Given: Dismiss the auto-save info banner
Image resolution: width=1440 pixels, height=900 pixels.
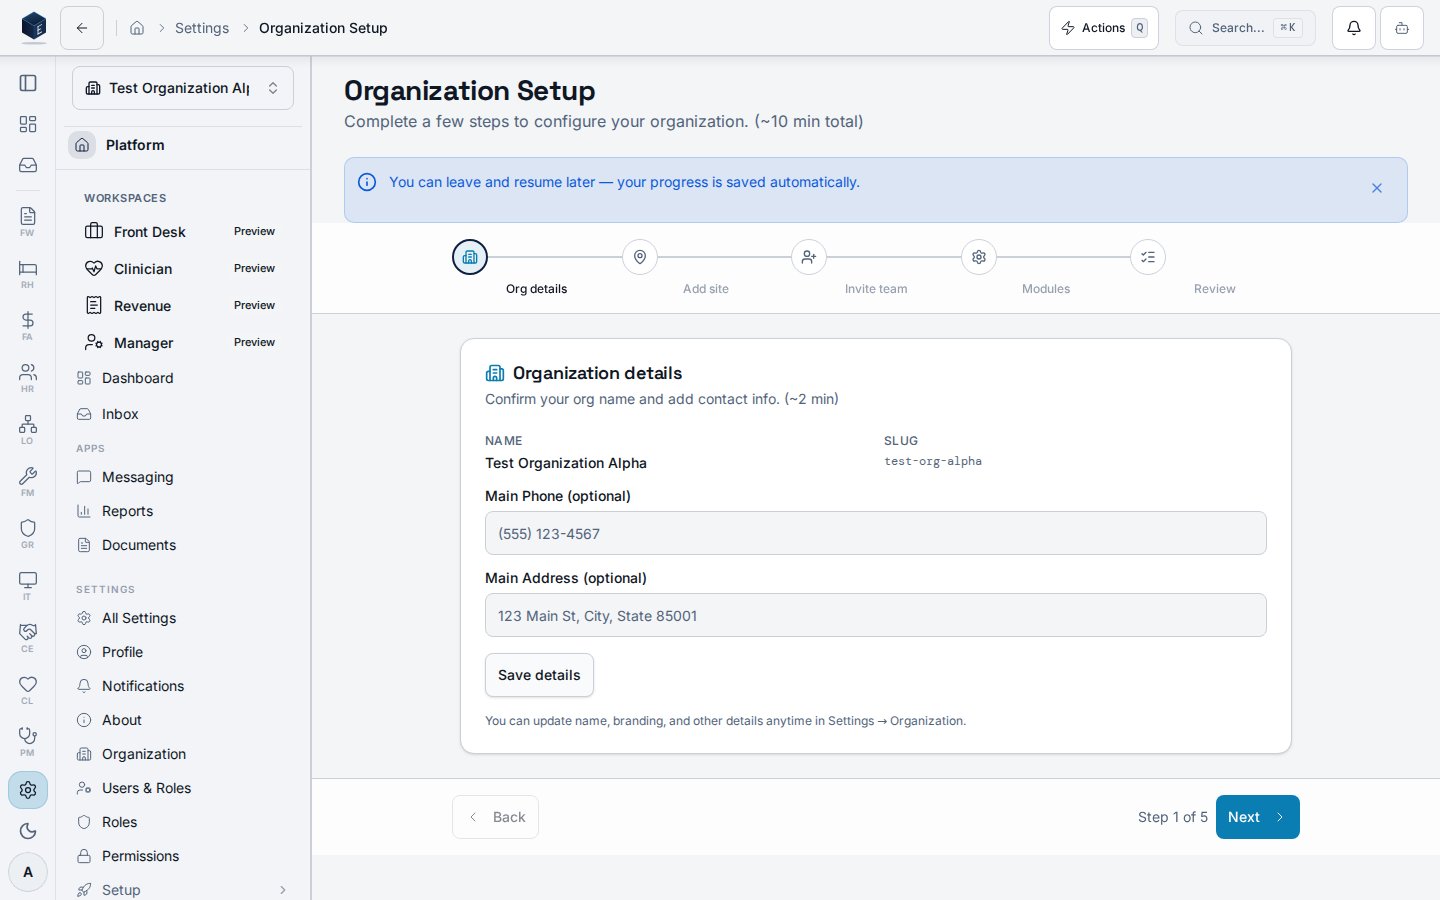Looking at the screenshot, I should [x=1377, y=188].
